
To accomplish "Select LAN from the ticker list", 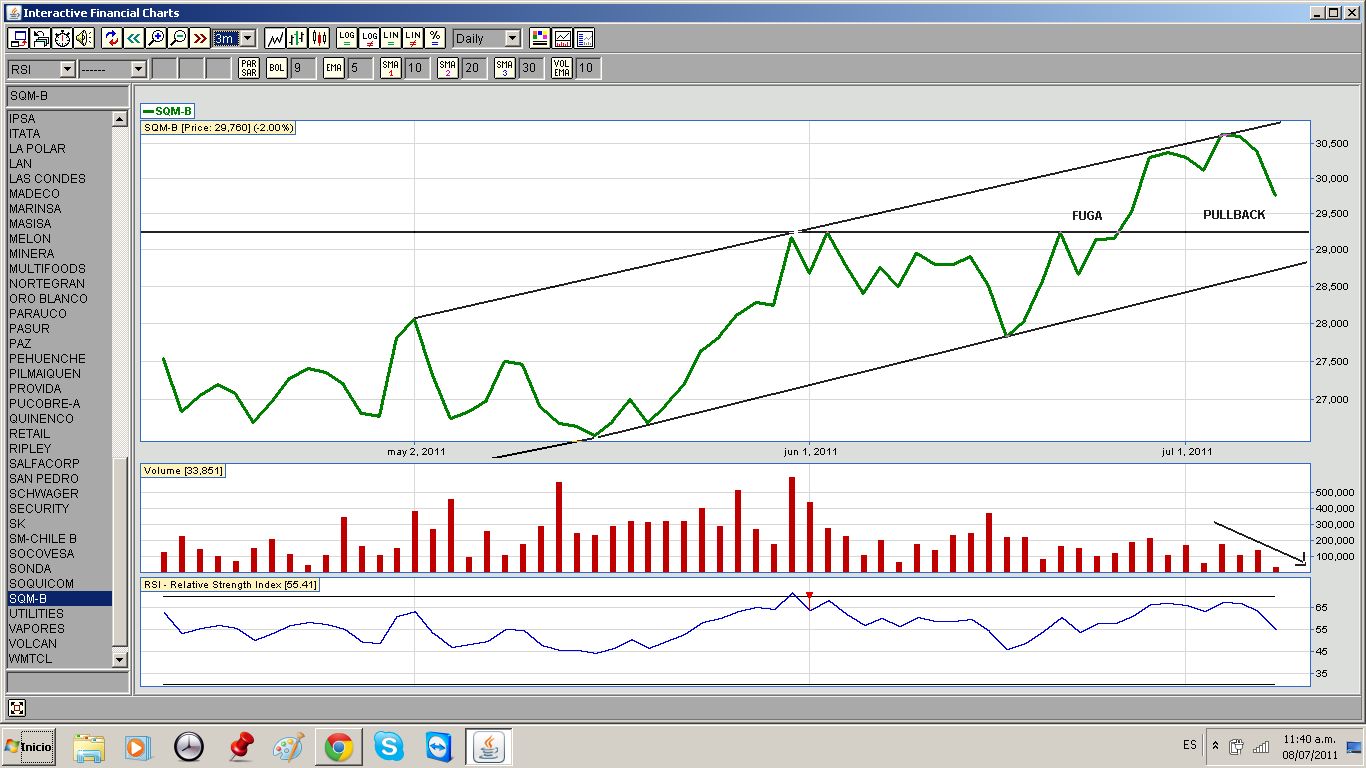I will pyautogui.click(x=20, y=163).
